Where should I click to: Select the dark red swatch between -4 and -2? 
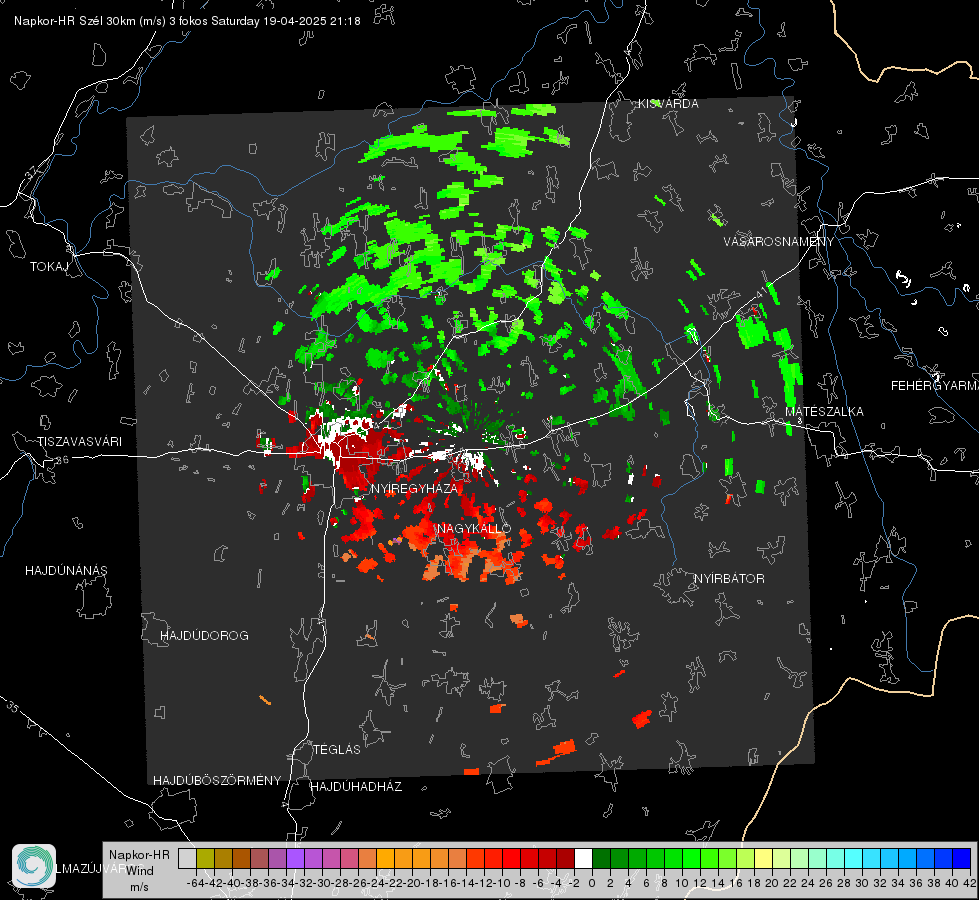pos(566,858)
